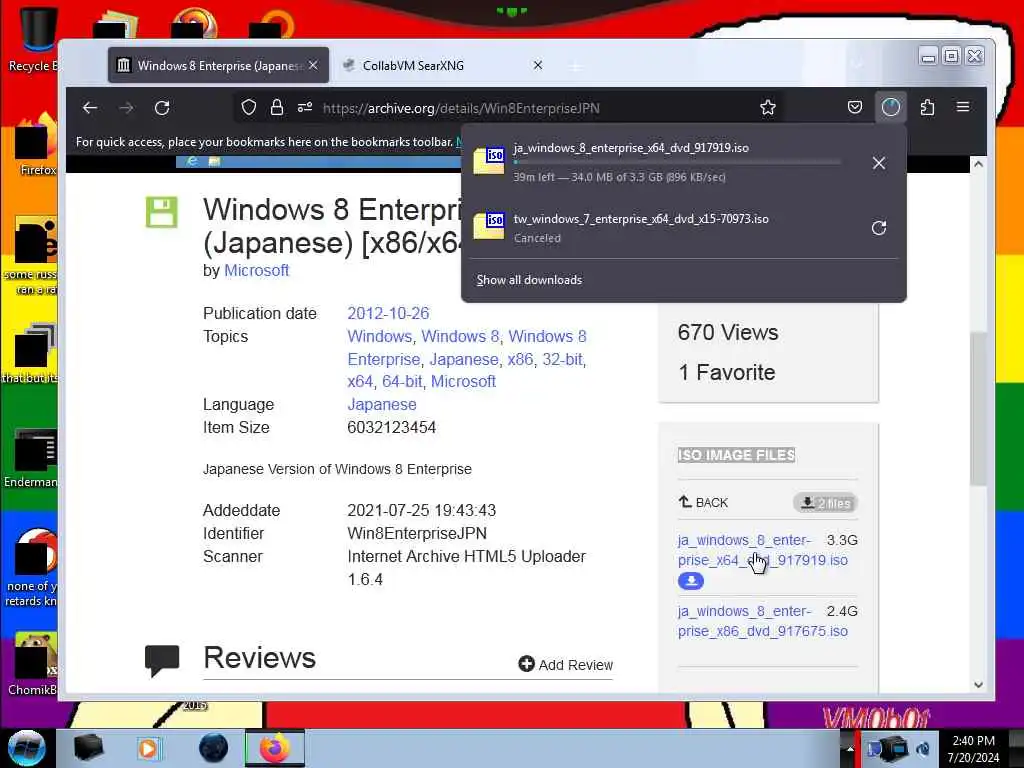Open the x86 topic link

(520, 359)
